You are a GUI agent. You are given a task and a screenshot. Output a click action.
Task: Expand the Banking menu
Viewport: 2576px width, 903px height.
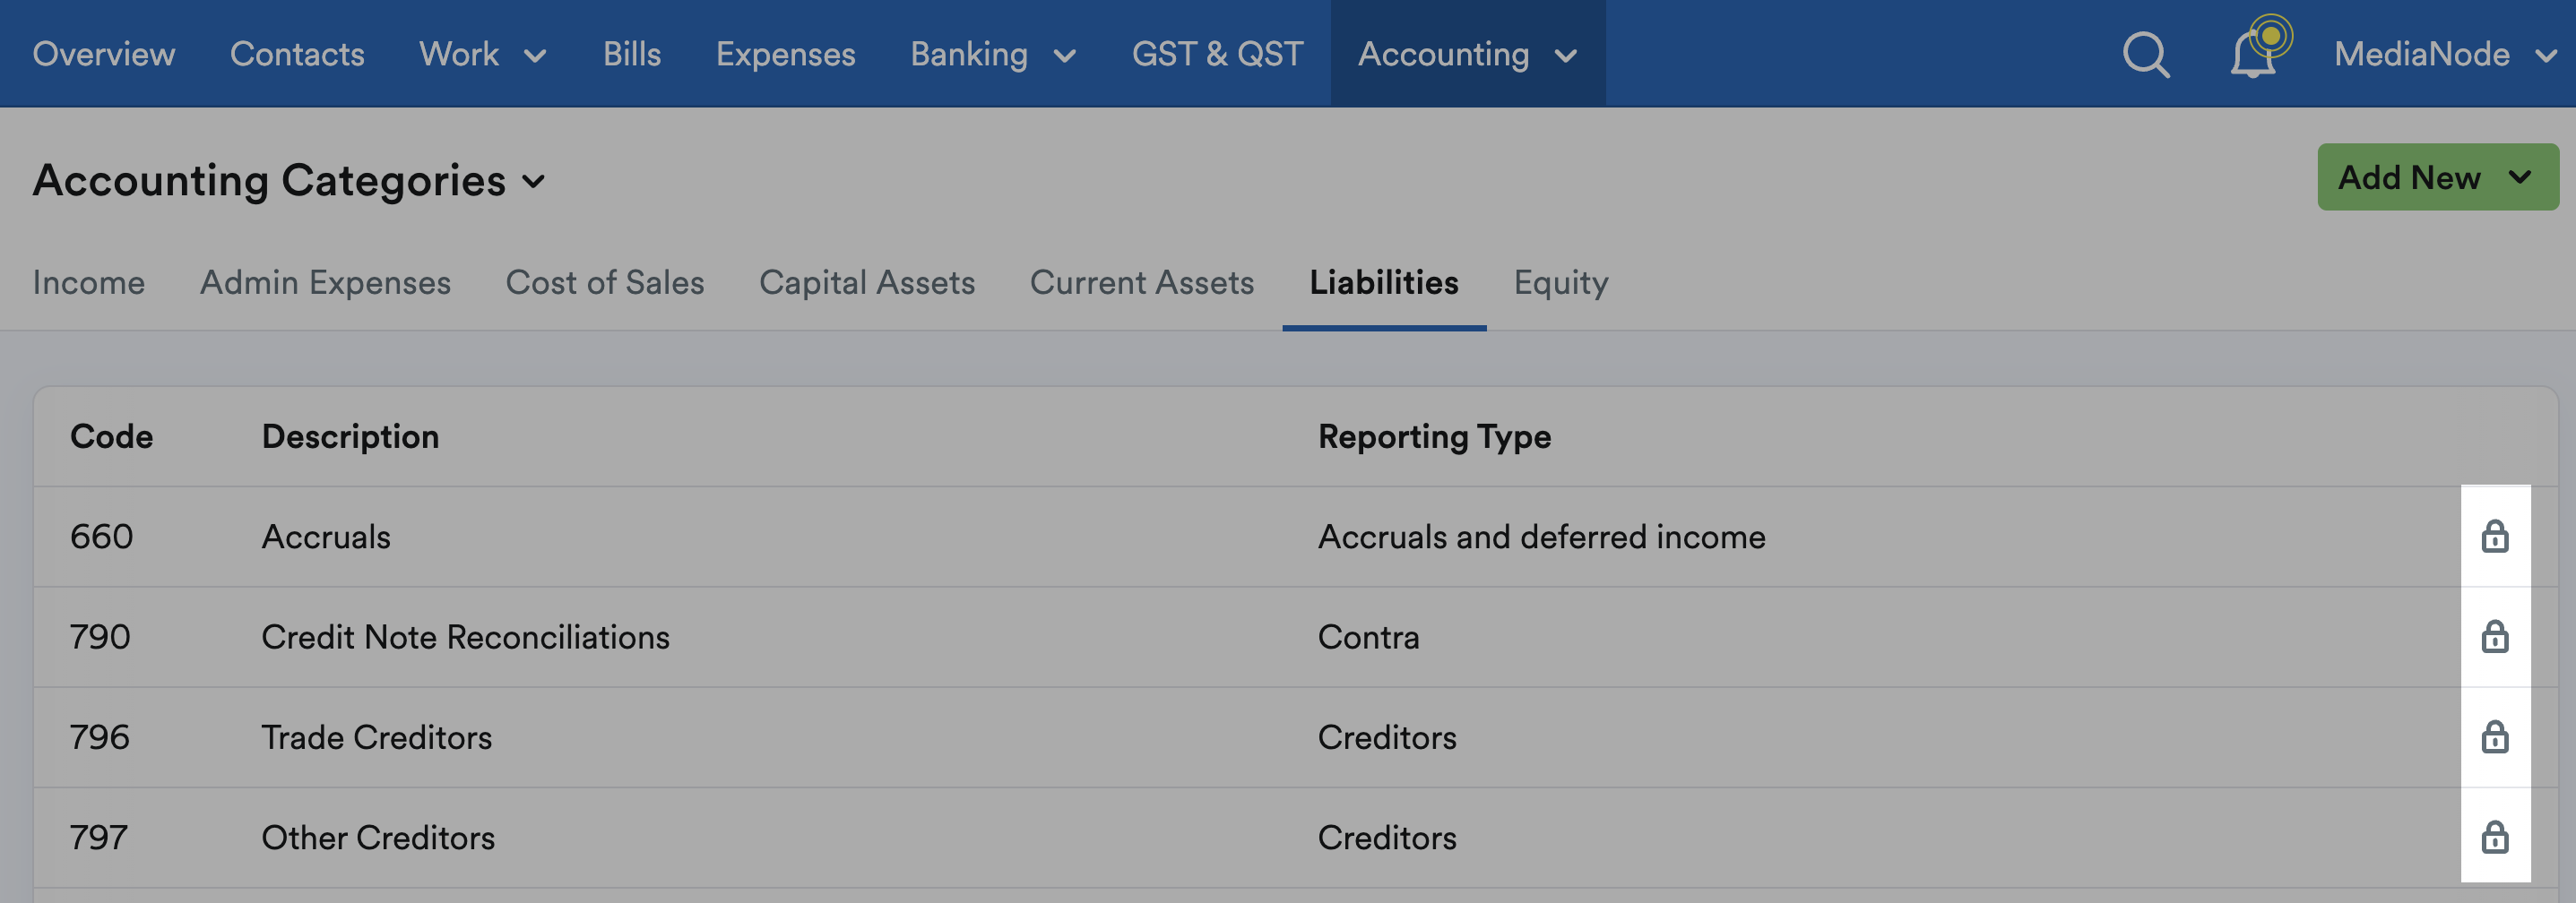coord(993,54)
